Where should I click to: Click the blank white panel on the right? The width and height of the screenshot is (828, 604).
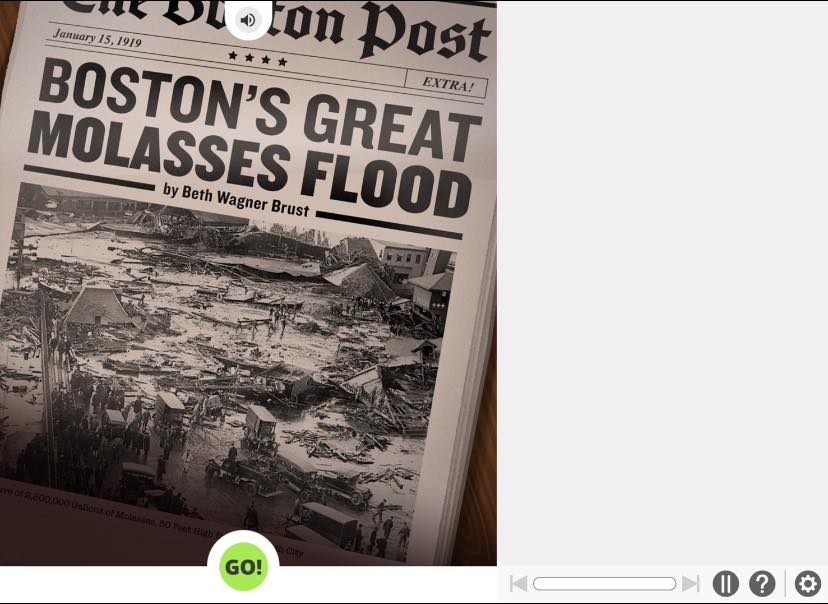(x=662, y=280)
